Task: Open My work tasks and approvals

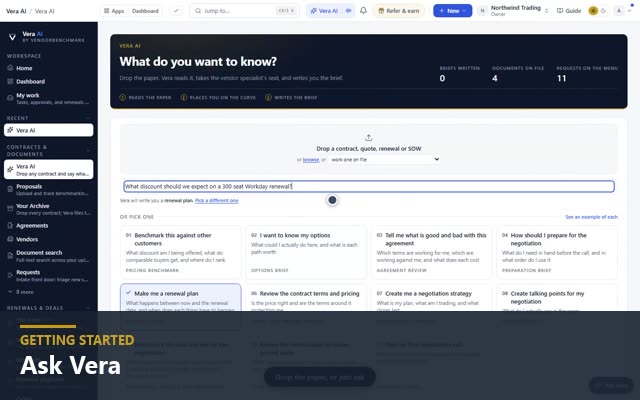Action: pos(49,98)
